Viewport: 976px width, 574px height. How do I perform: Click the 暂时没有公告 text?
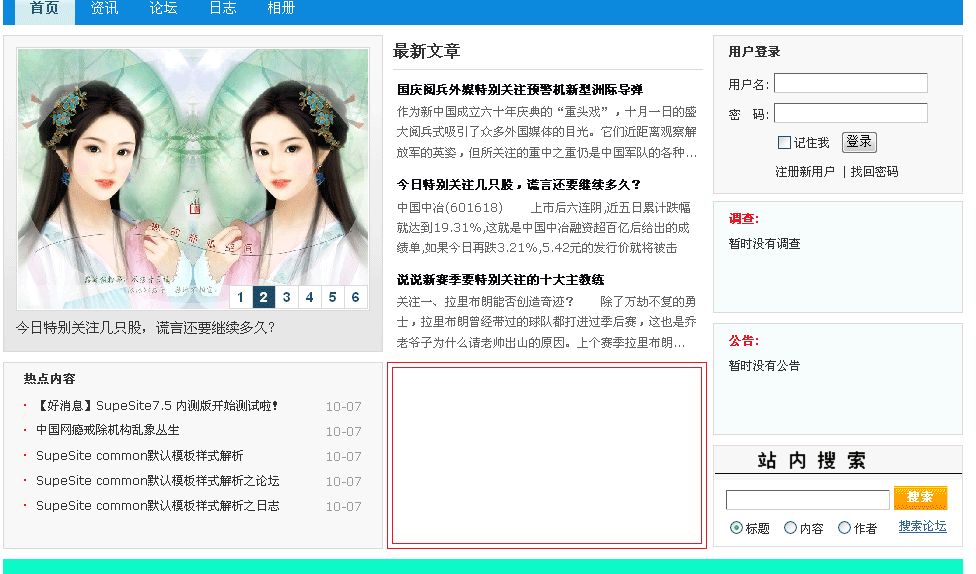764,366
